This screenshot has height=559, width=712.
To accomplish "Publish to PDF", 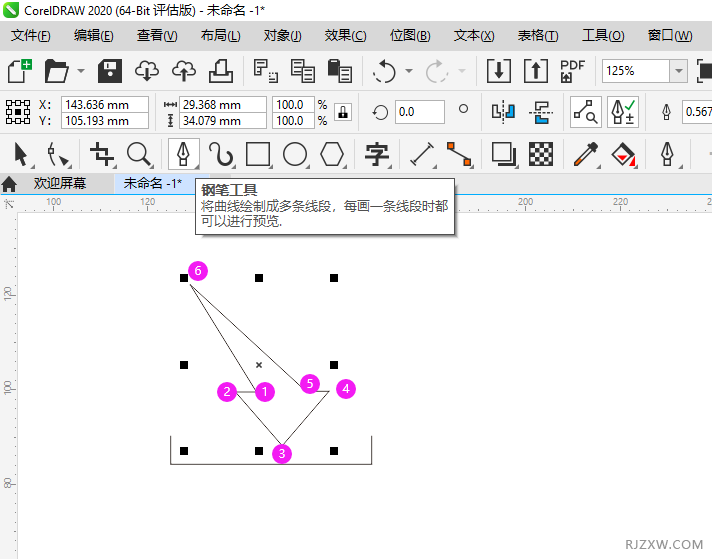I will click(573, 71).
